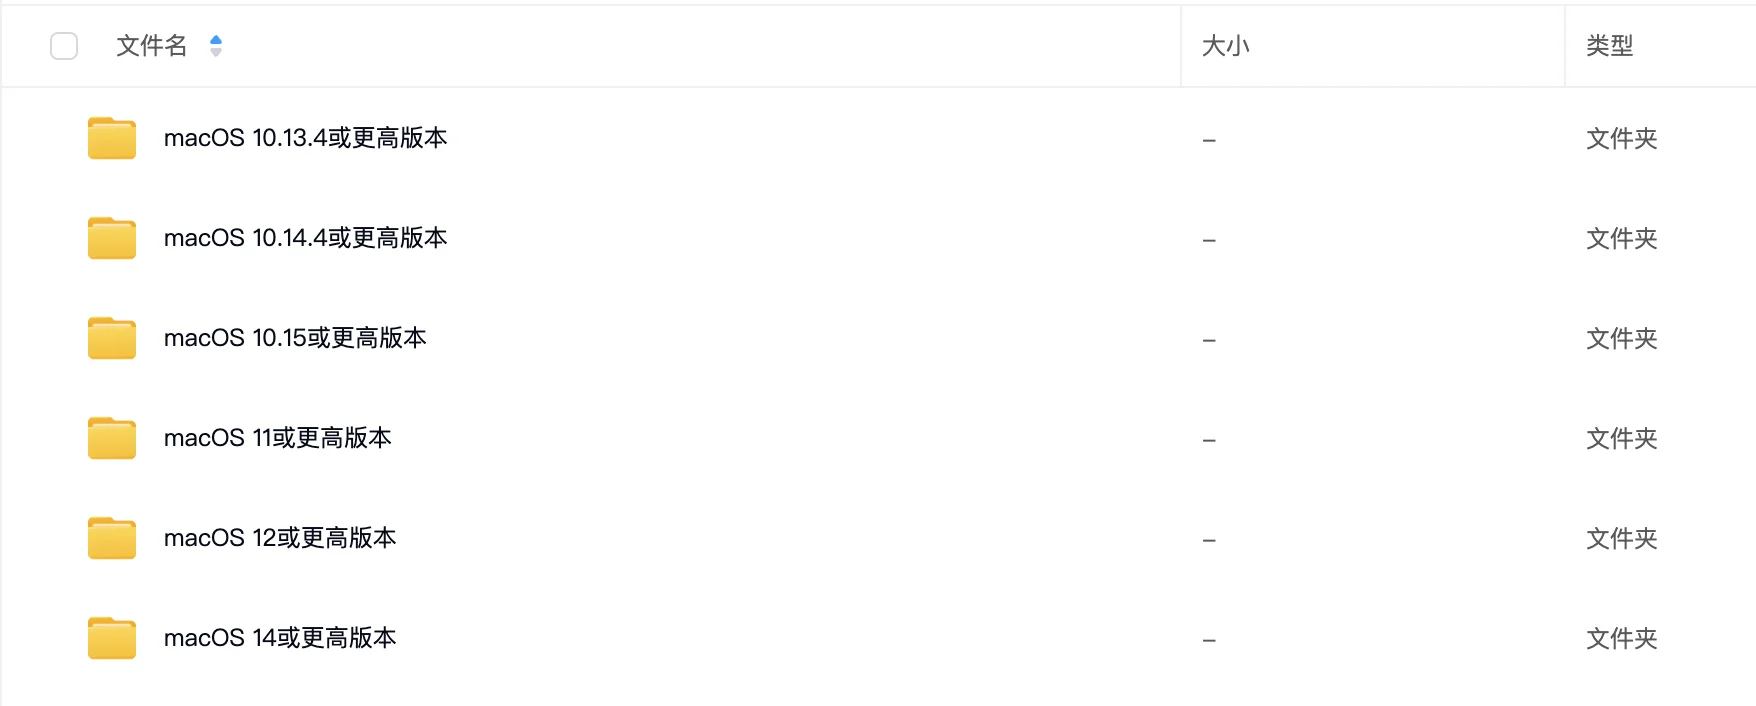Image resolution: width=1756 pixels, height=706 pixels.
Task: Open the macOS 10.14.4 folder icon
Action: (x=112, y=238)
